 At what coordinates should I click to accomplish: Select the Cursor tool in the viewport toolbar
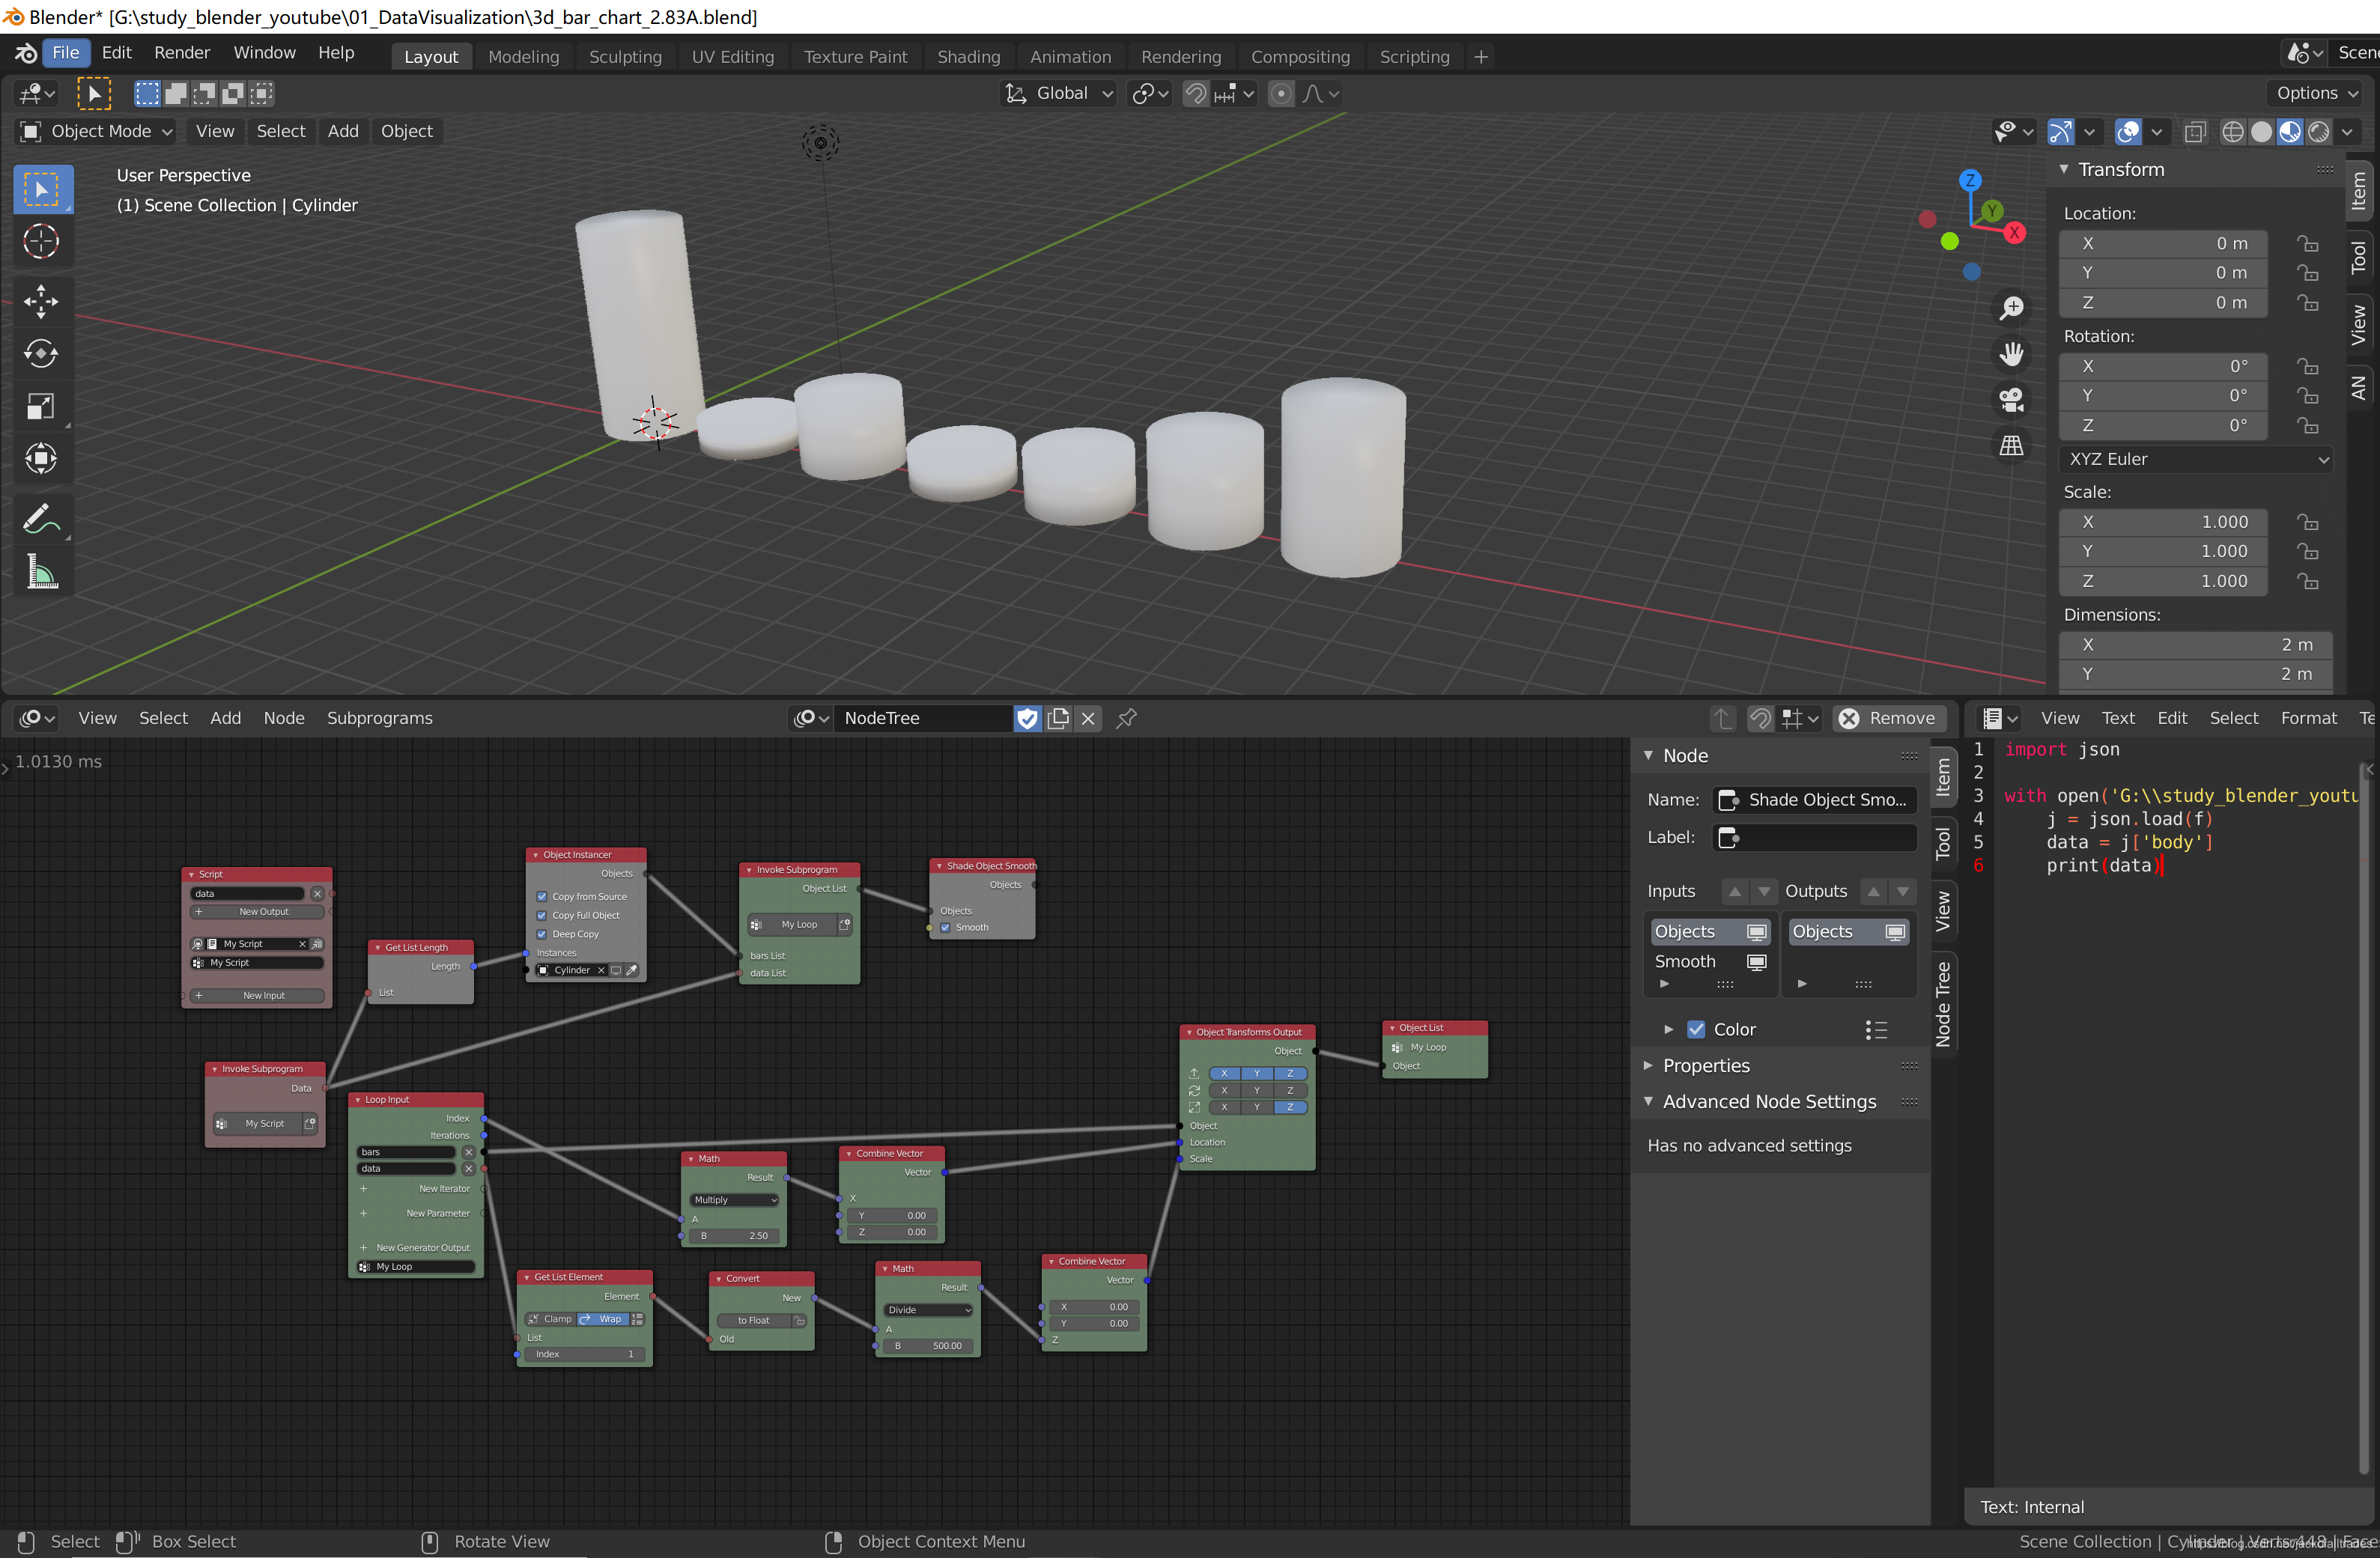click(41, 242)
